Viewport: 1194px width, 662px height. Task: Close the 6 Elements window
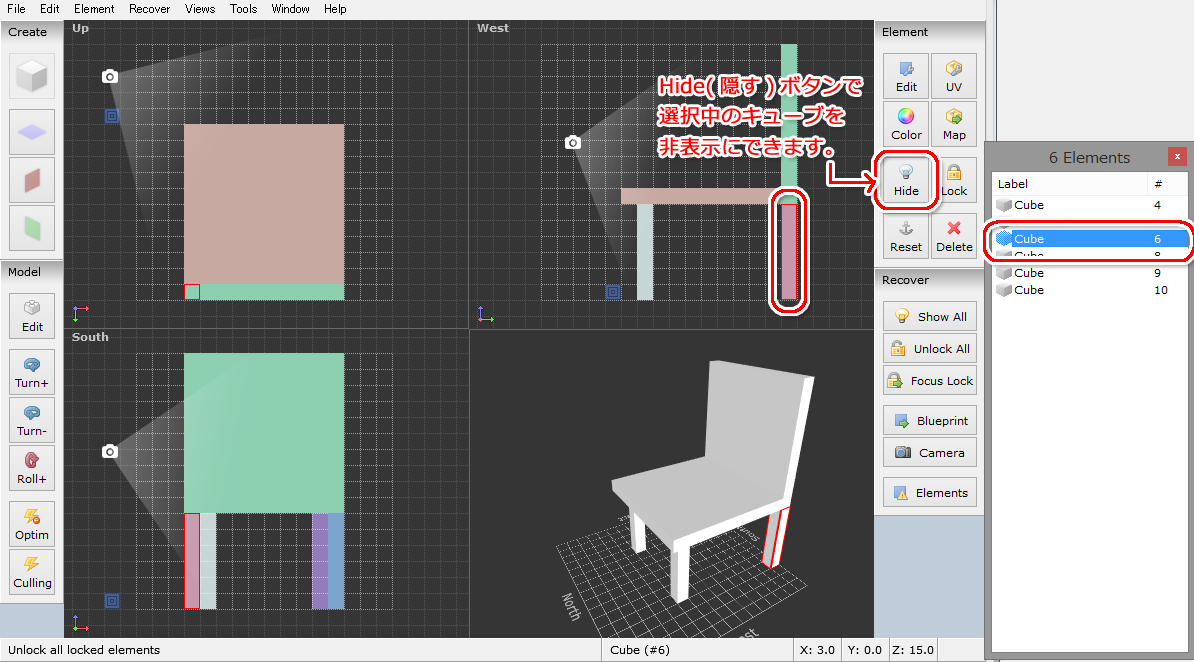(1177, 156)
